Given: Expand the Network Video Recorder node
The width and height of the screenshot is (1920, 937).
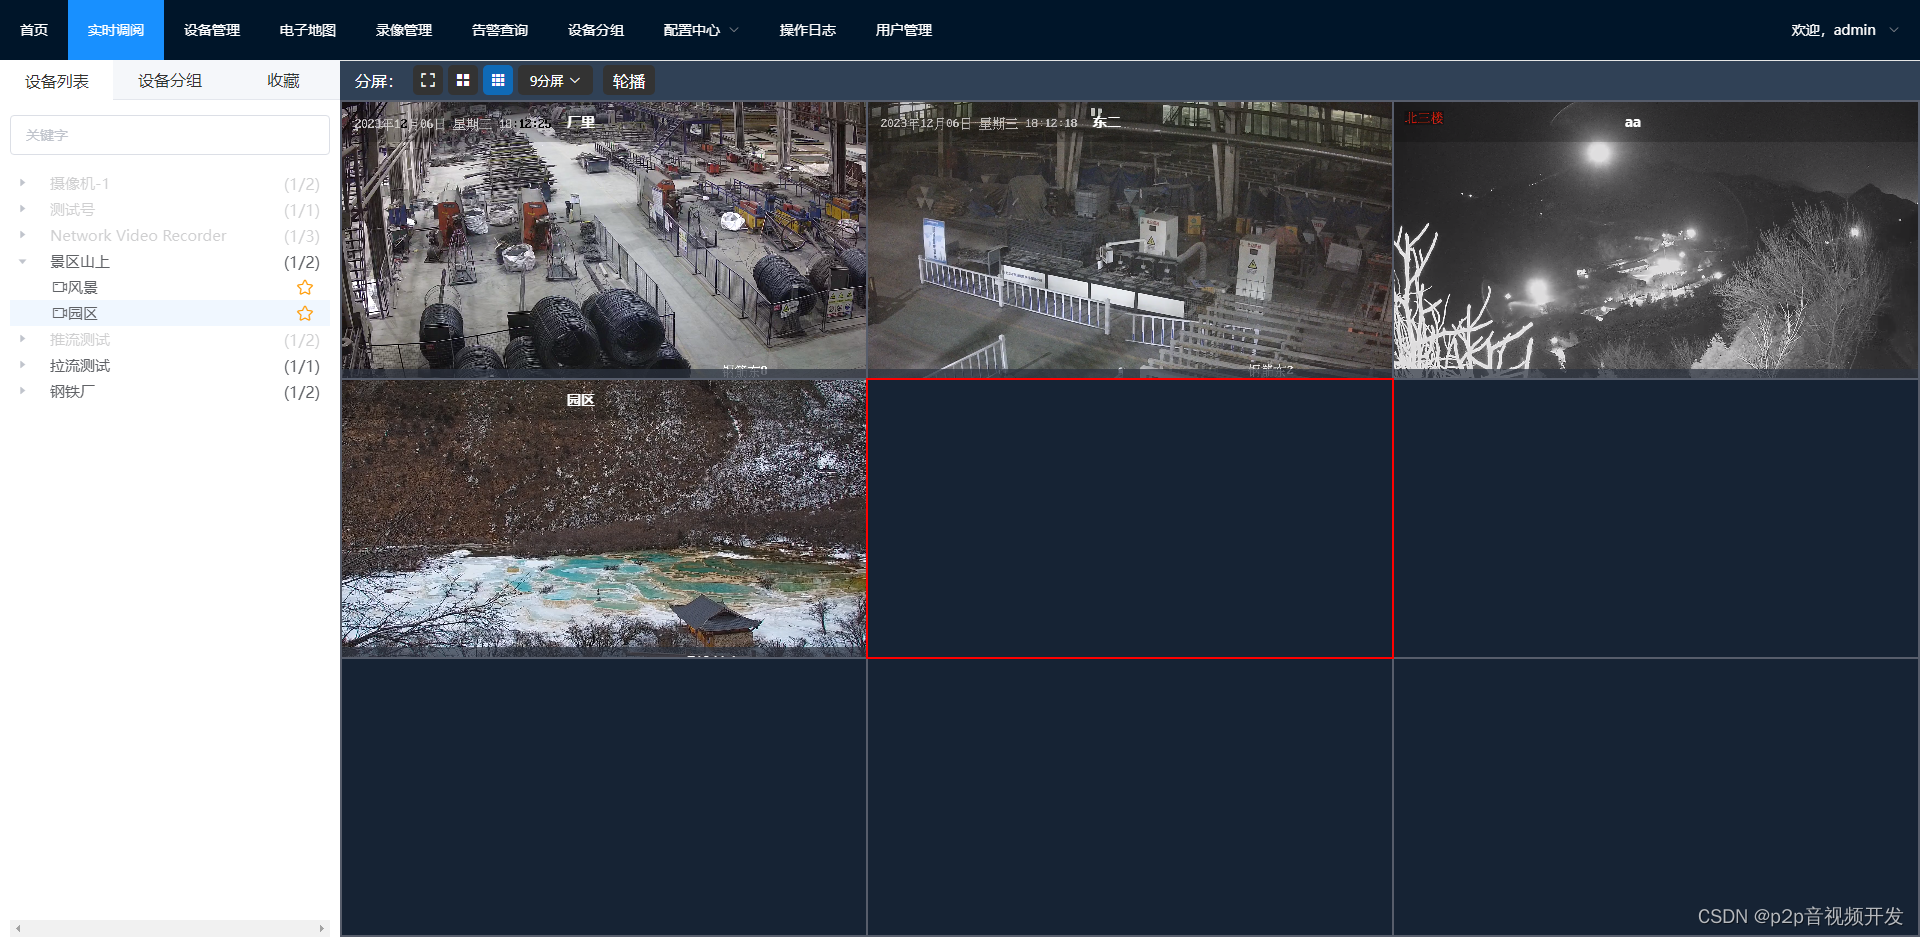Looking at the screenshot, I should click(x=22, y=236).
